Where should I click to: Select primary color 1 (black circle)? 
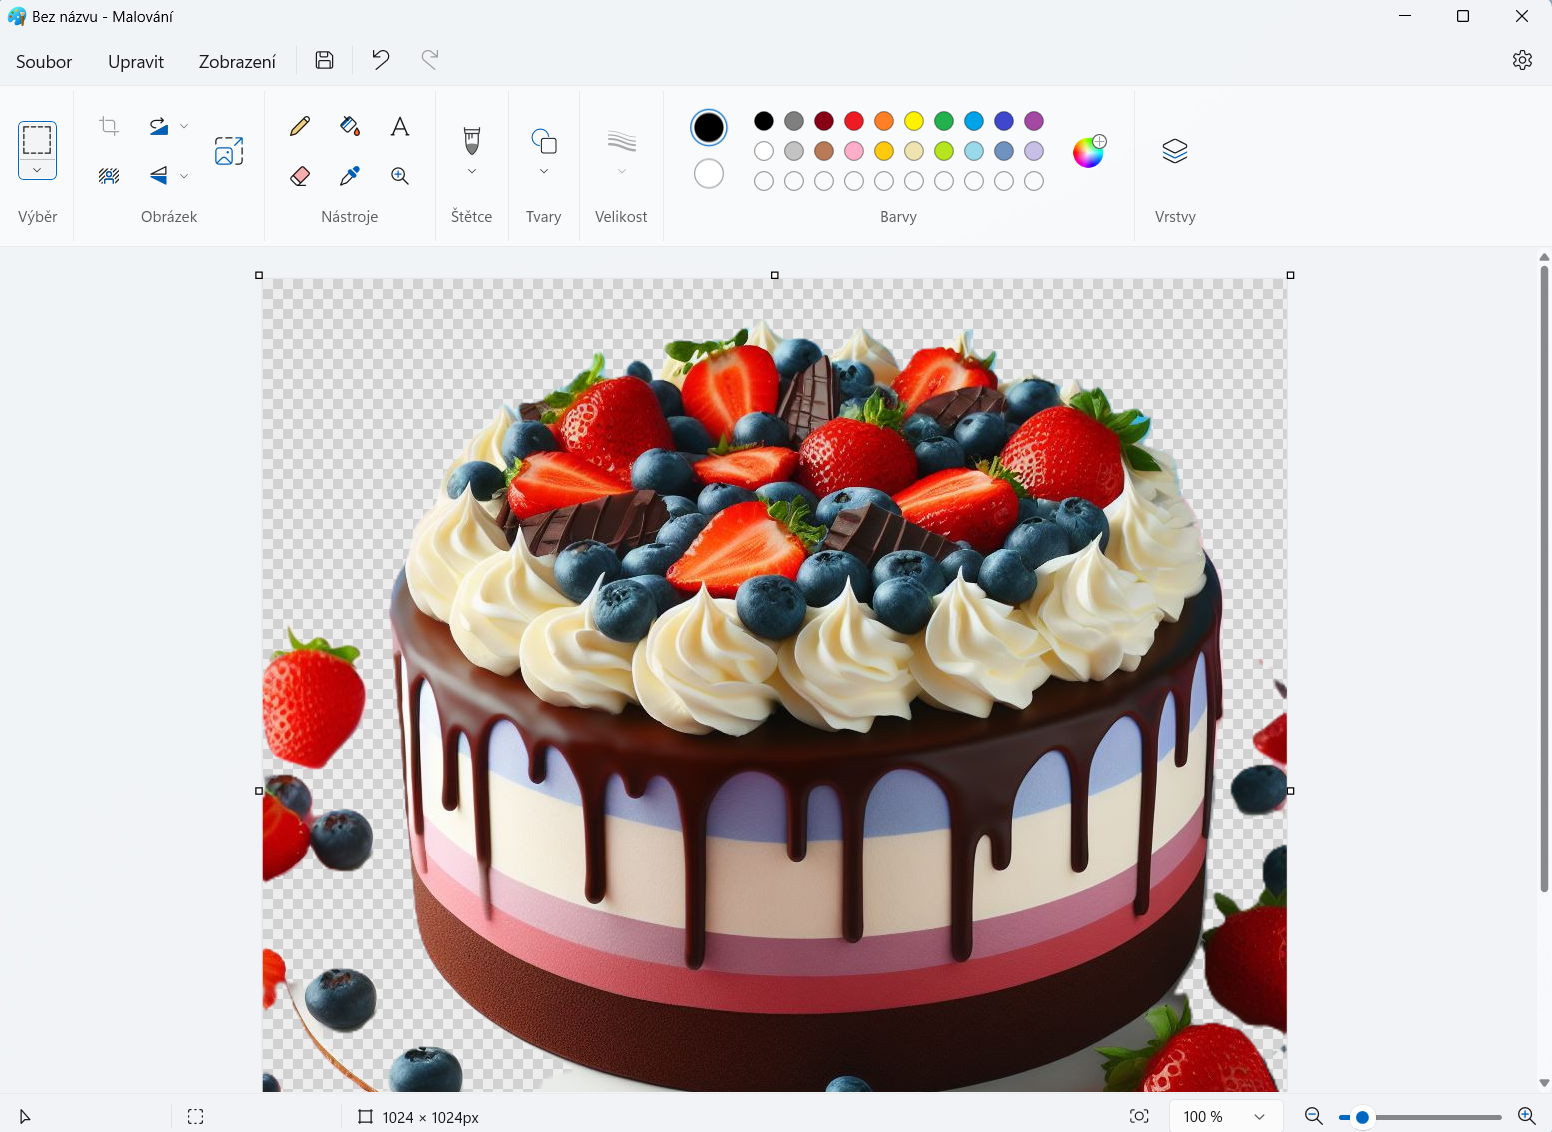(709, 127)
